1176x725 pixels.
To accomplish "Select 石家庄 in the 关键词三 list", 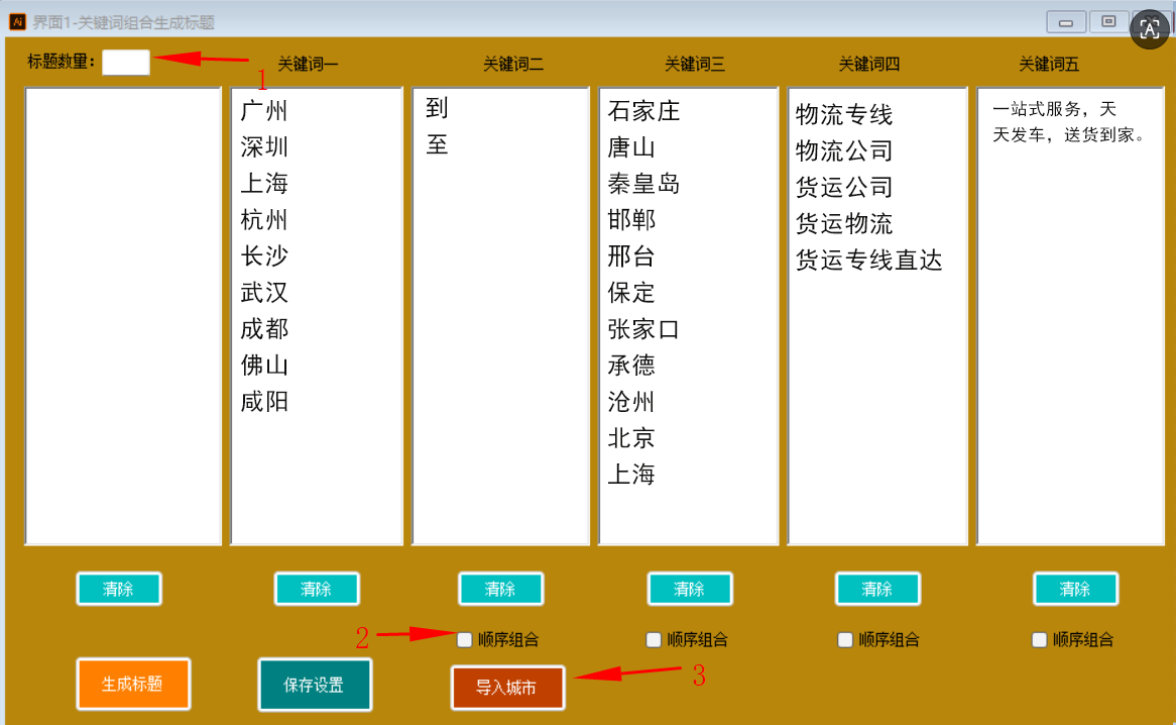I will click(x=644, y=111).
